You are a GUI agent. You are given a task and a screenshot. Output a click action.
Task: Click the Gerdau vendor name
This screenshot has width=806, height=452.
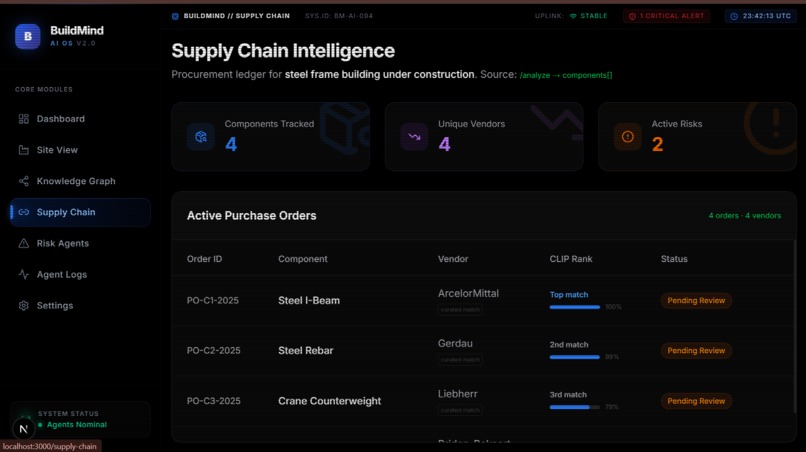(455, 343)
